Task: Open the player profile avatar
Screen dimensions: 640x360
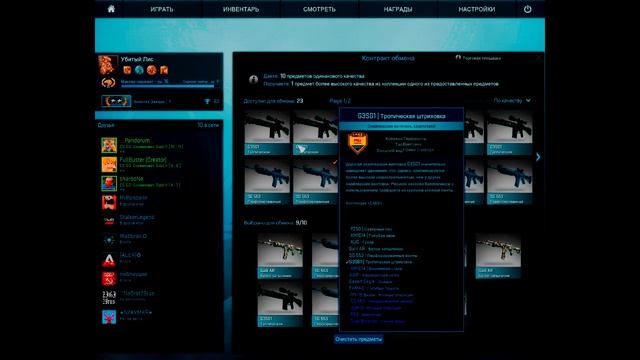Action: point(108,65)
